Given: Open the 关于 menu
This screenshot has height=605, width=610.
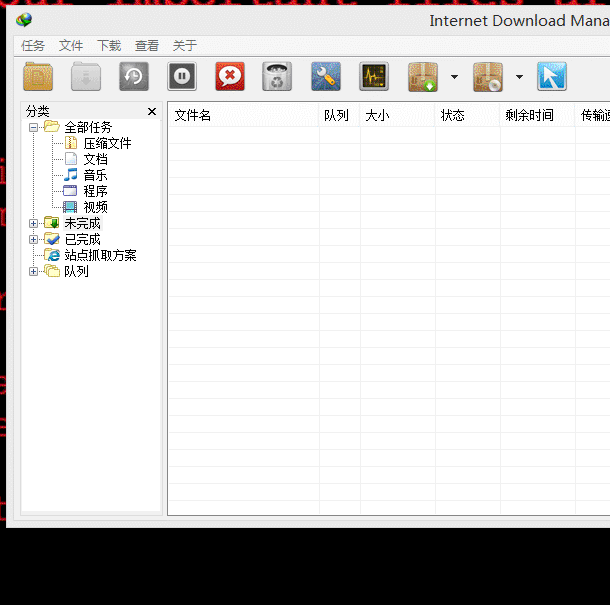Looking at the screenshot, I should [184, 46].
